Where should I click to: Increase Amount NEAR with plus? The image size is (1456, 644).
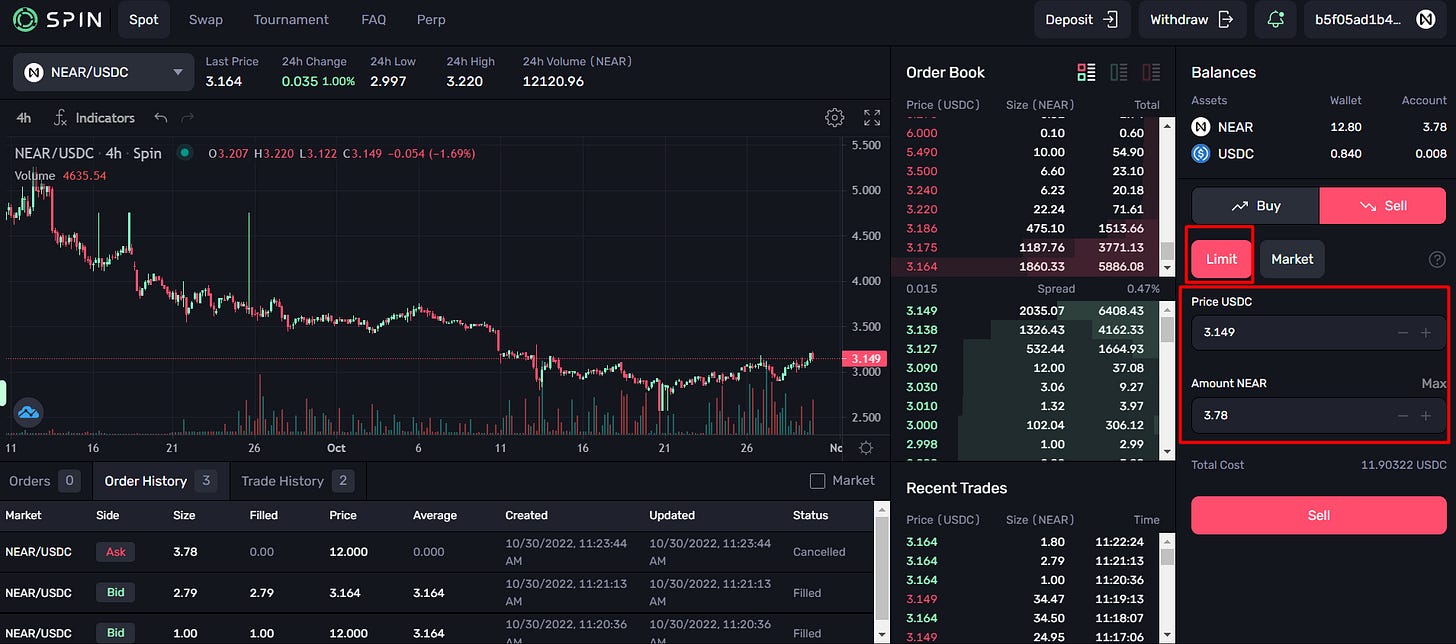point(1426,415)
